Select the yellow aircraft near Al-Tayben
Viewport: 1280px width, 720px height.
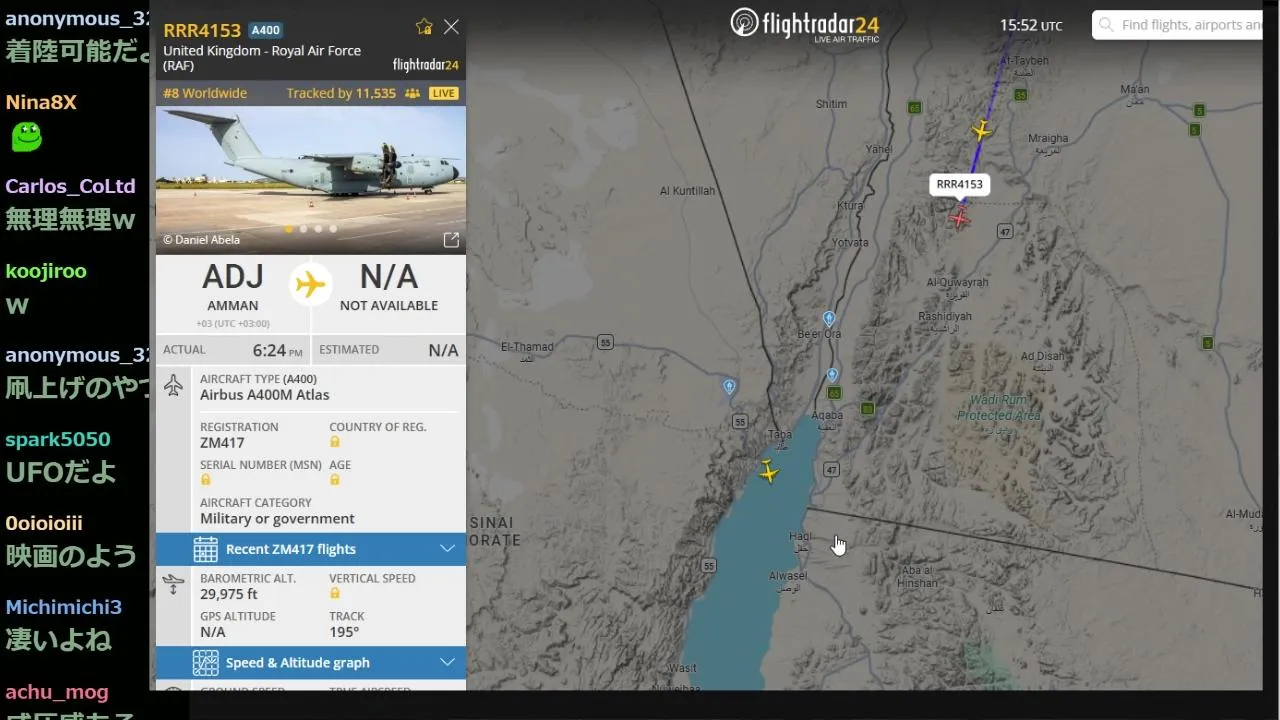[982, 130]
